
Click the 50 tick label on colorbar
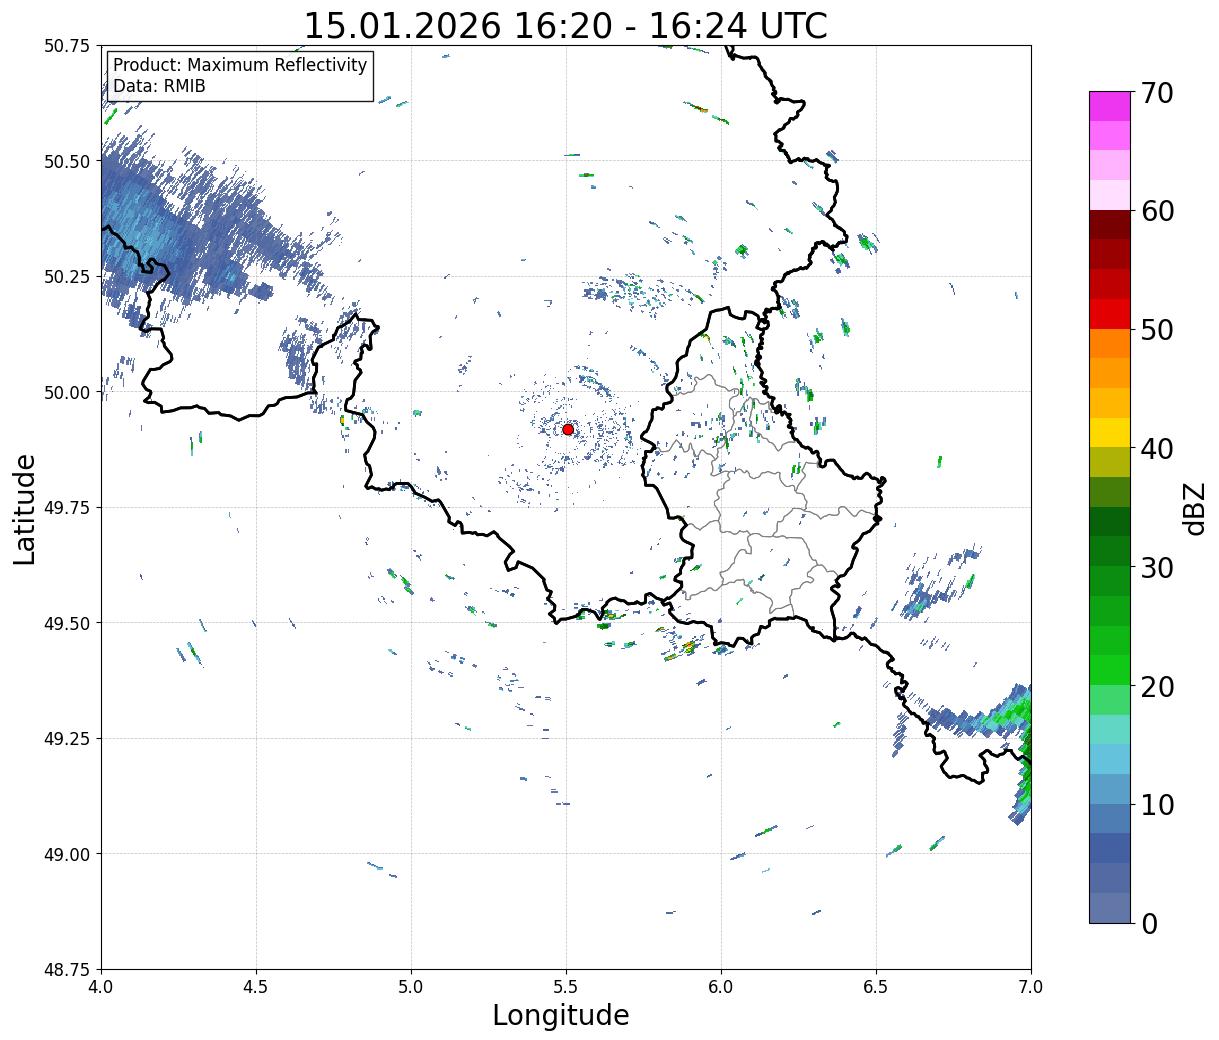pos(1156,330)
